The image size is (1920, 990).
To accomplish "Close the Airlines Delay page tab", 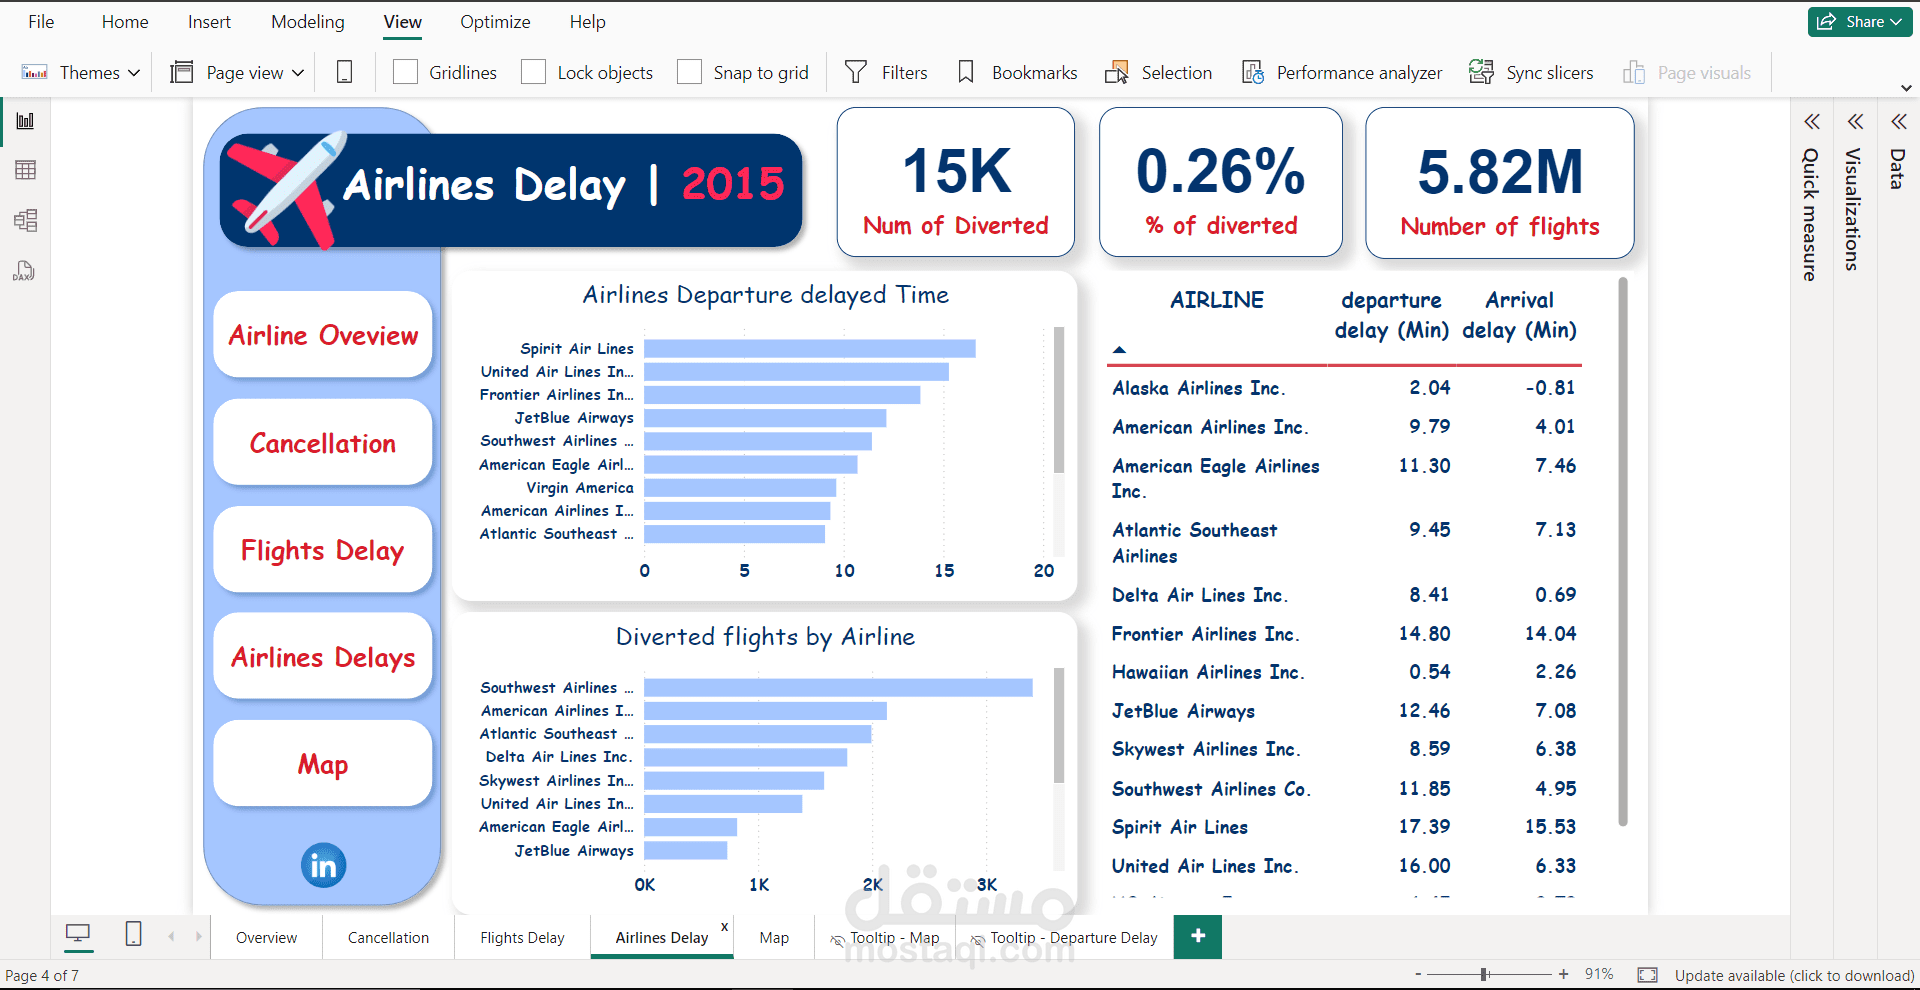I will tap(725, 927).
